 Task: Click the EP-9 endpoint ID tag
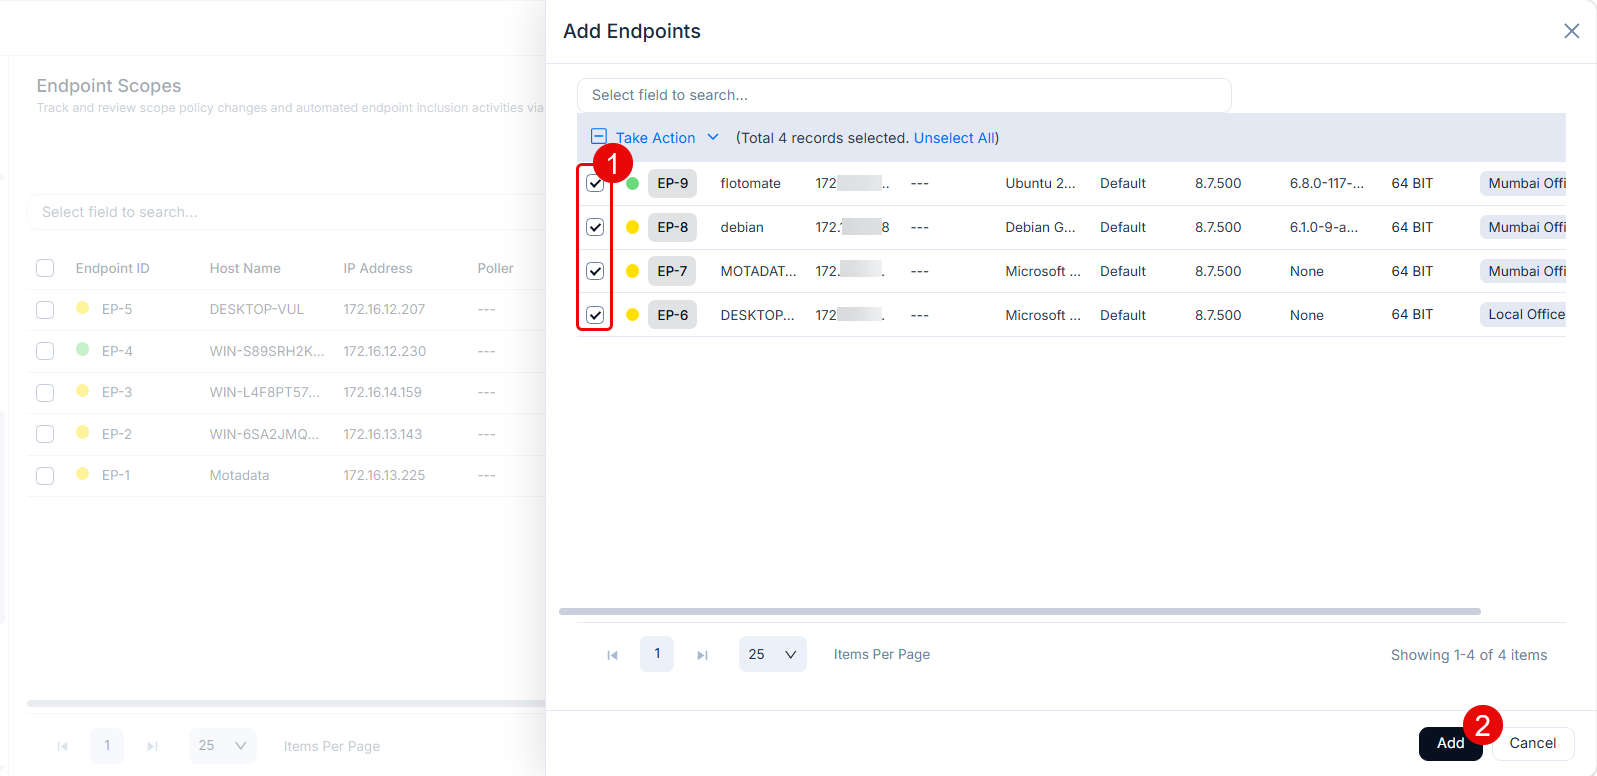(672, 183)
